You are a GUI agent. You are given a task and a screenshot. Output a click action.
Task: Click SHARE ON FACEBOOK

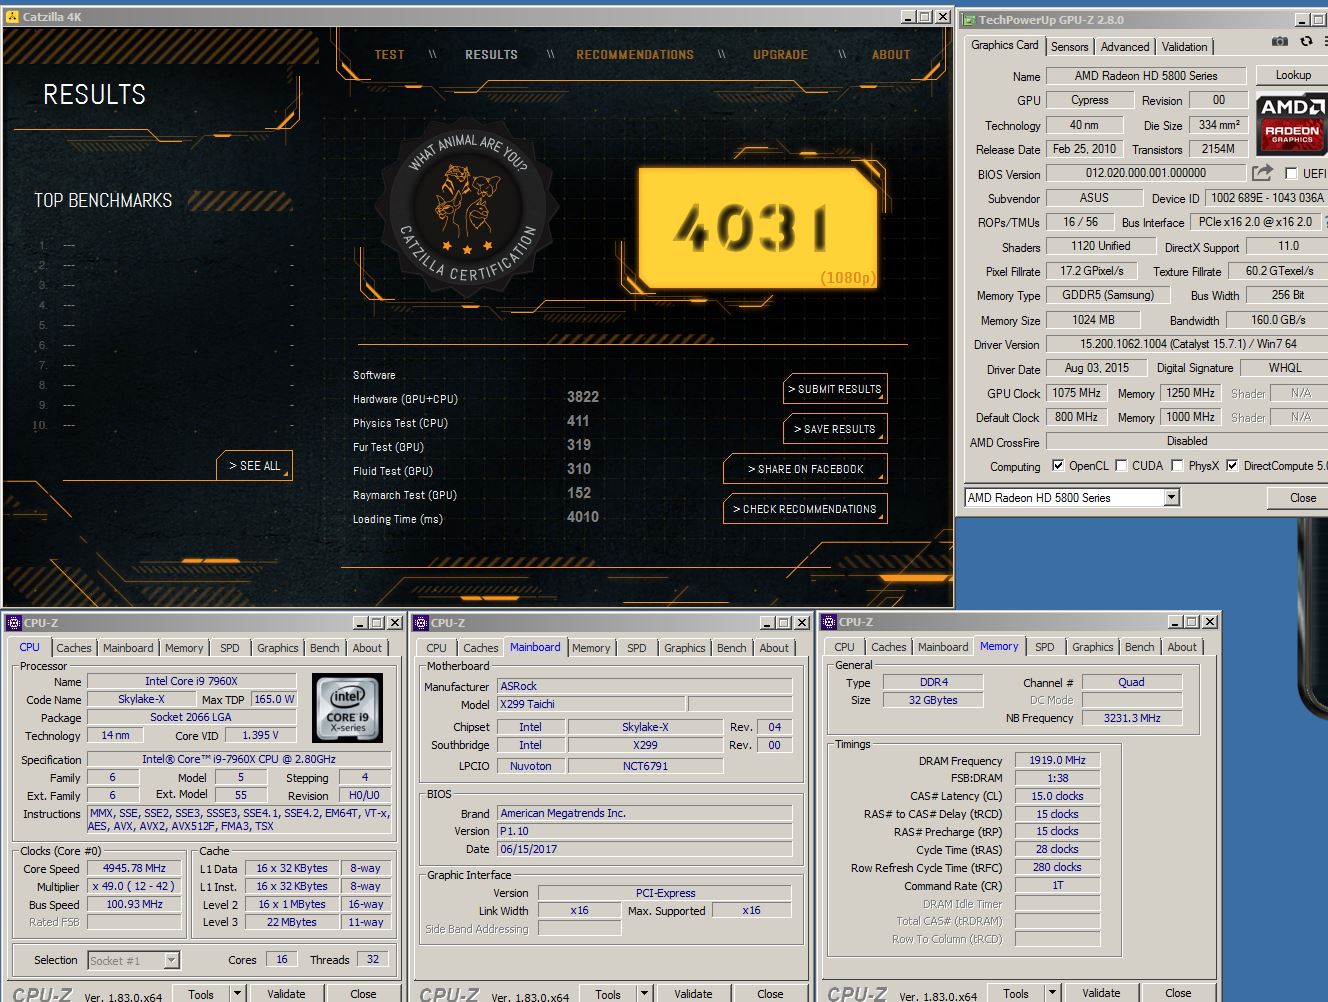pos(805,469)
